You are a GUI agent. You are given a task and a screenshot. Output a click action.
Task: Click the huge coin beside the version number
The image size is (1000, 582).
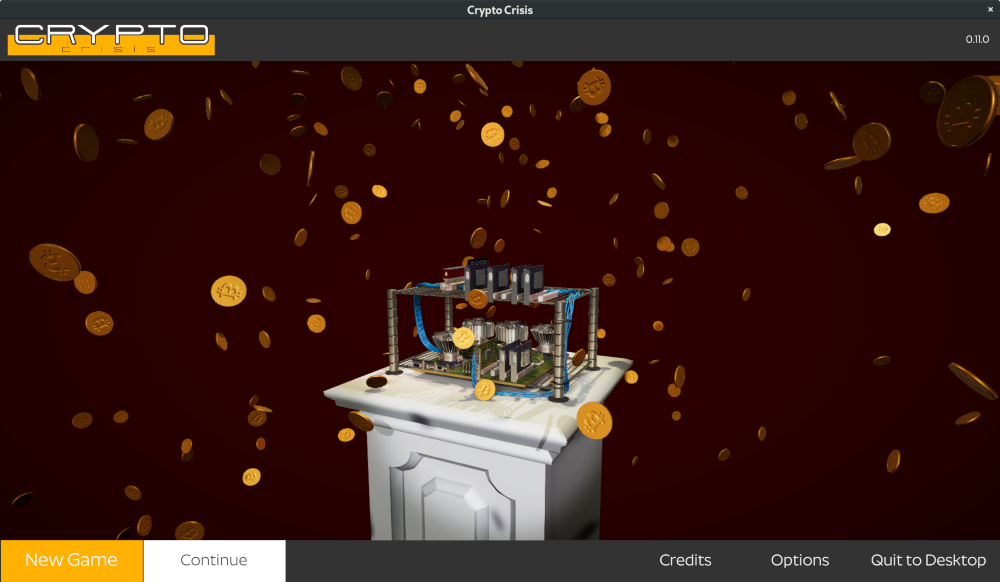click(965, 110)
